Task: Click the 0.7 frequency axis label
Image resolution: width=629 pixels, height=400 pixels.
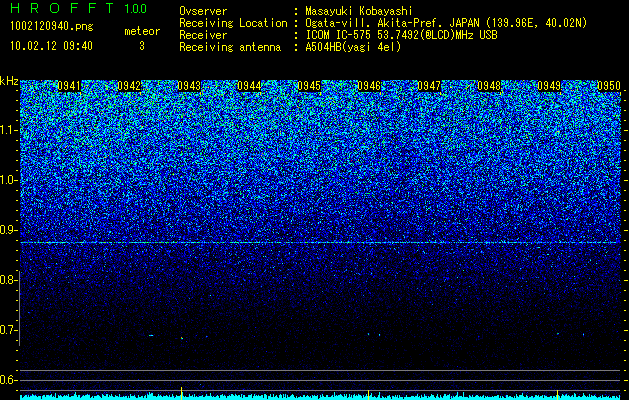Action: [x=8, y=330]
